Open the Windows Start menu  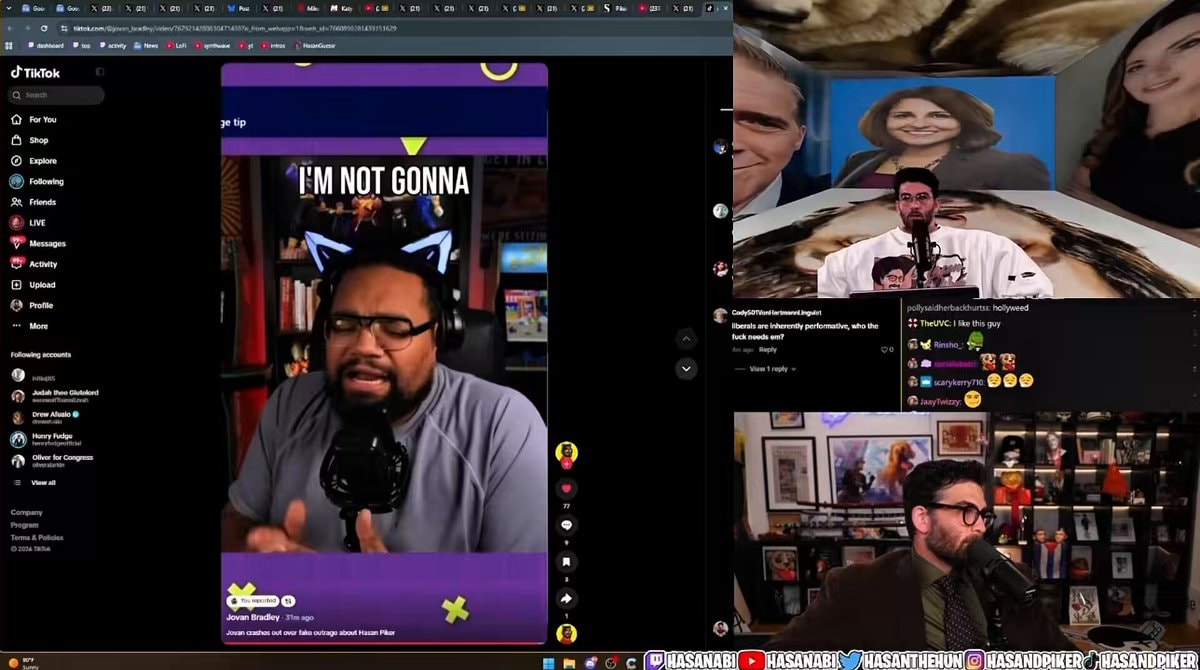548,662
